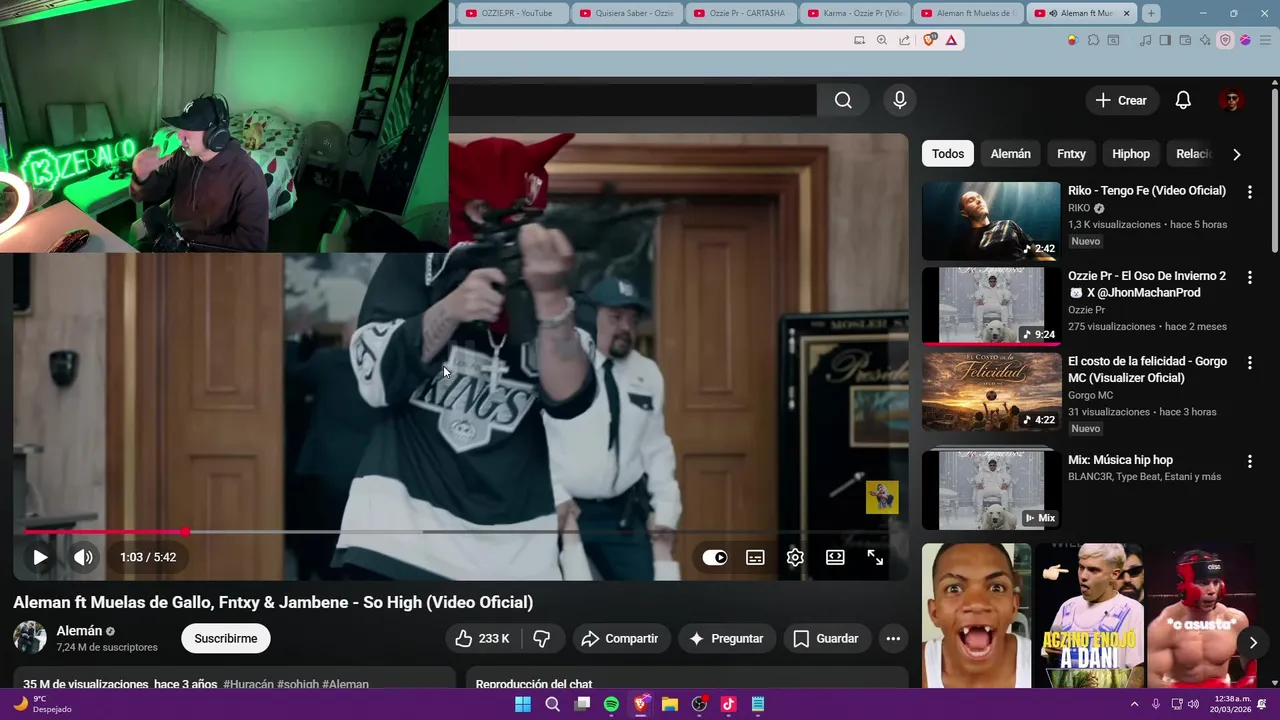The image size is (1280, 720).
Task: Open Brave VPN shield icon in toolbar
Action: [x=1225, y=40]
